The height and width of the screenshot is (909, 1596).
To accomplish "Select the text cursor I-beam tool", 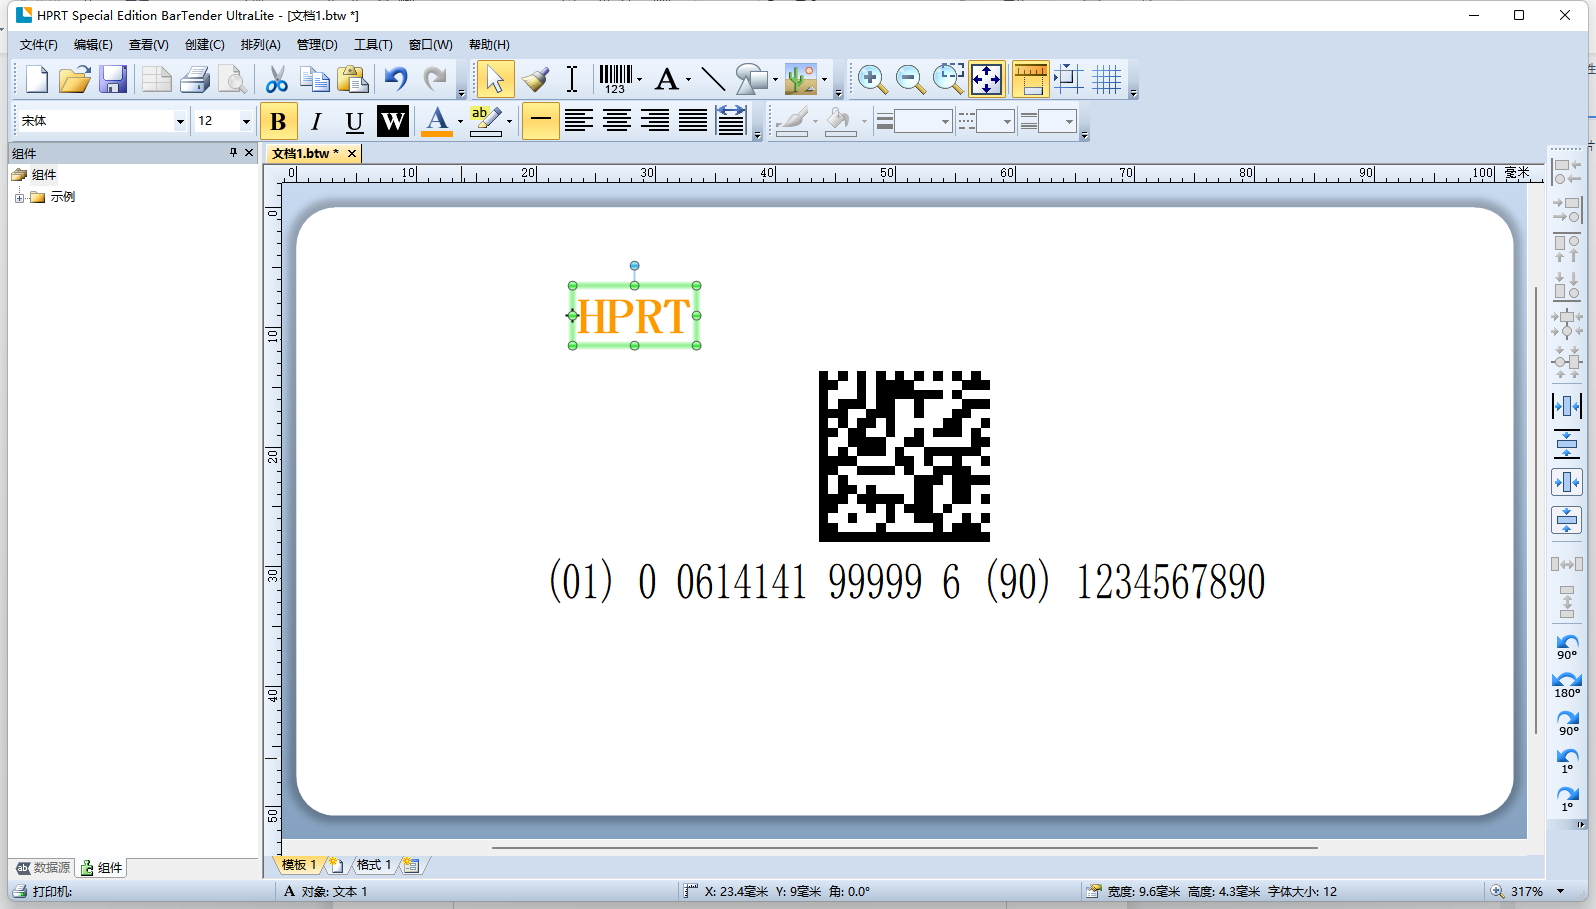I will [572, 79].
